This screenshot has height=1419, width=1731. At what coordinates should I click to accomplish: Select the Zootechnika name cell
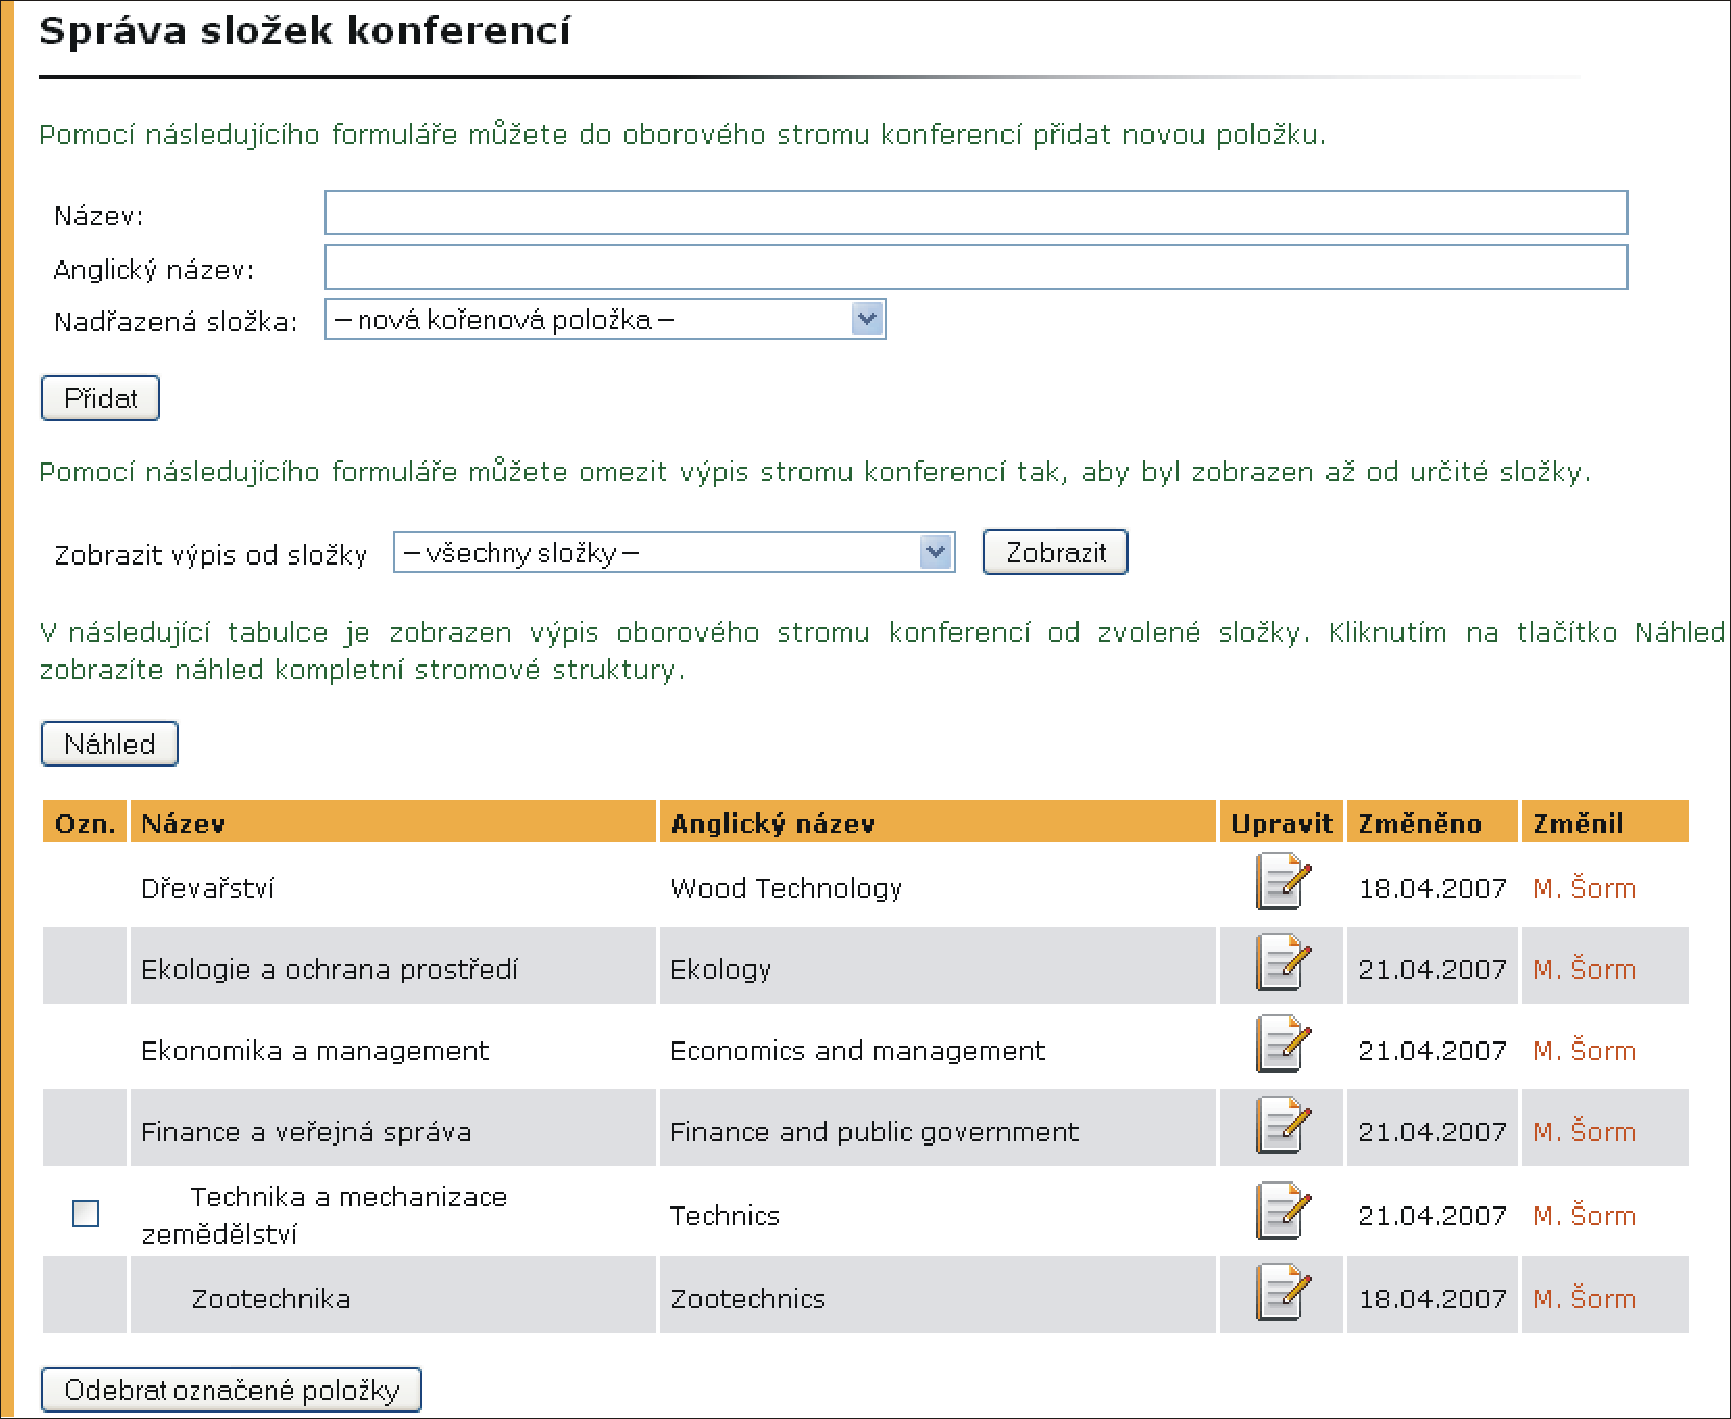click(x=393, y=1295)
